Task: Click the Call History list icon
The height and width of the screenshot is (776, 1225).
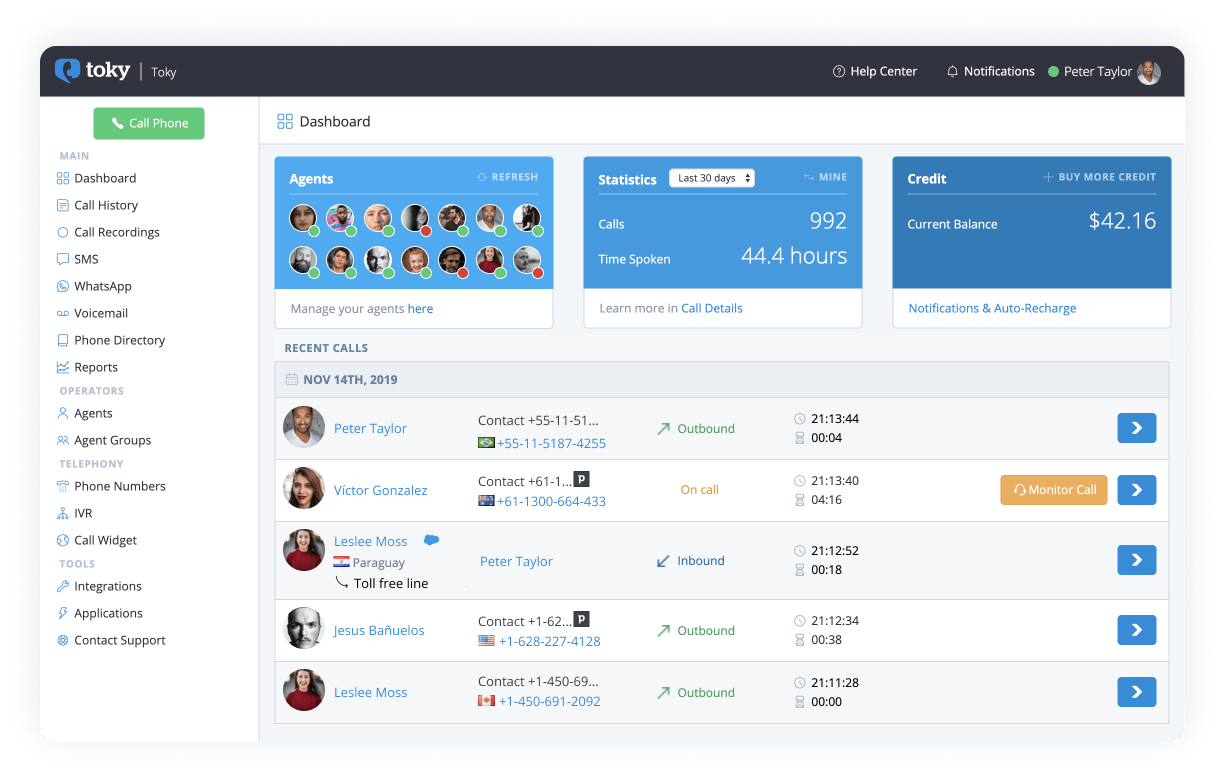Action: tap(63, 205)
